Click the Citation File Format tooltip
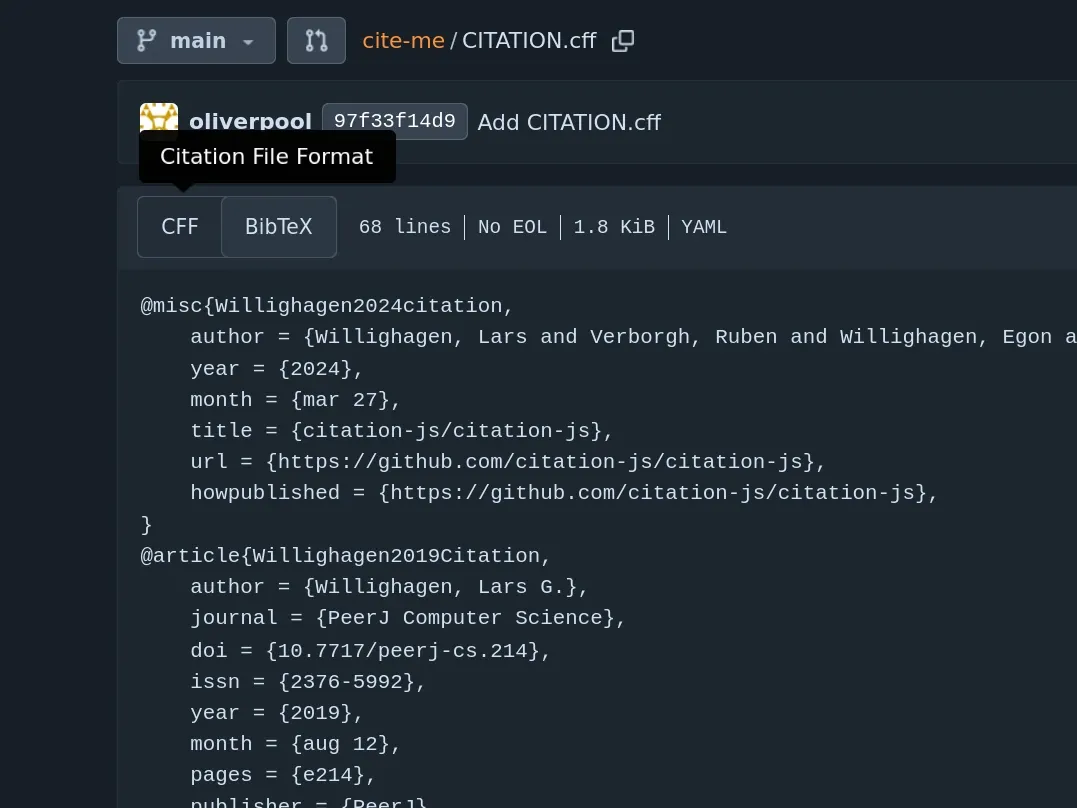 click(x=267, y=156)
